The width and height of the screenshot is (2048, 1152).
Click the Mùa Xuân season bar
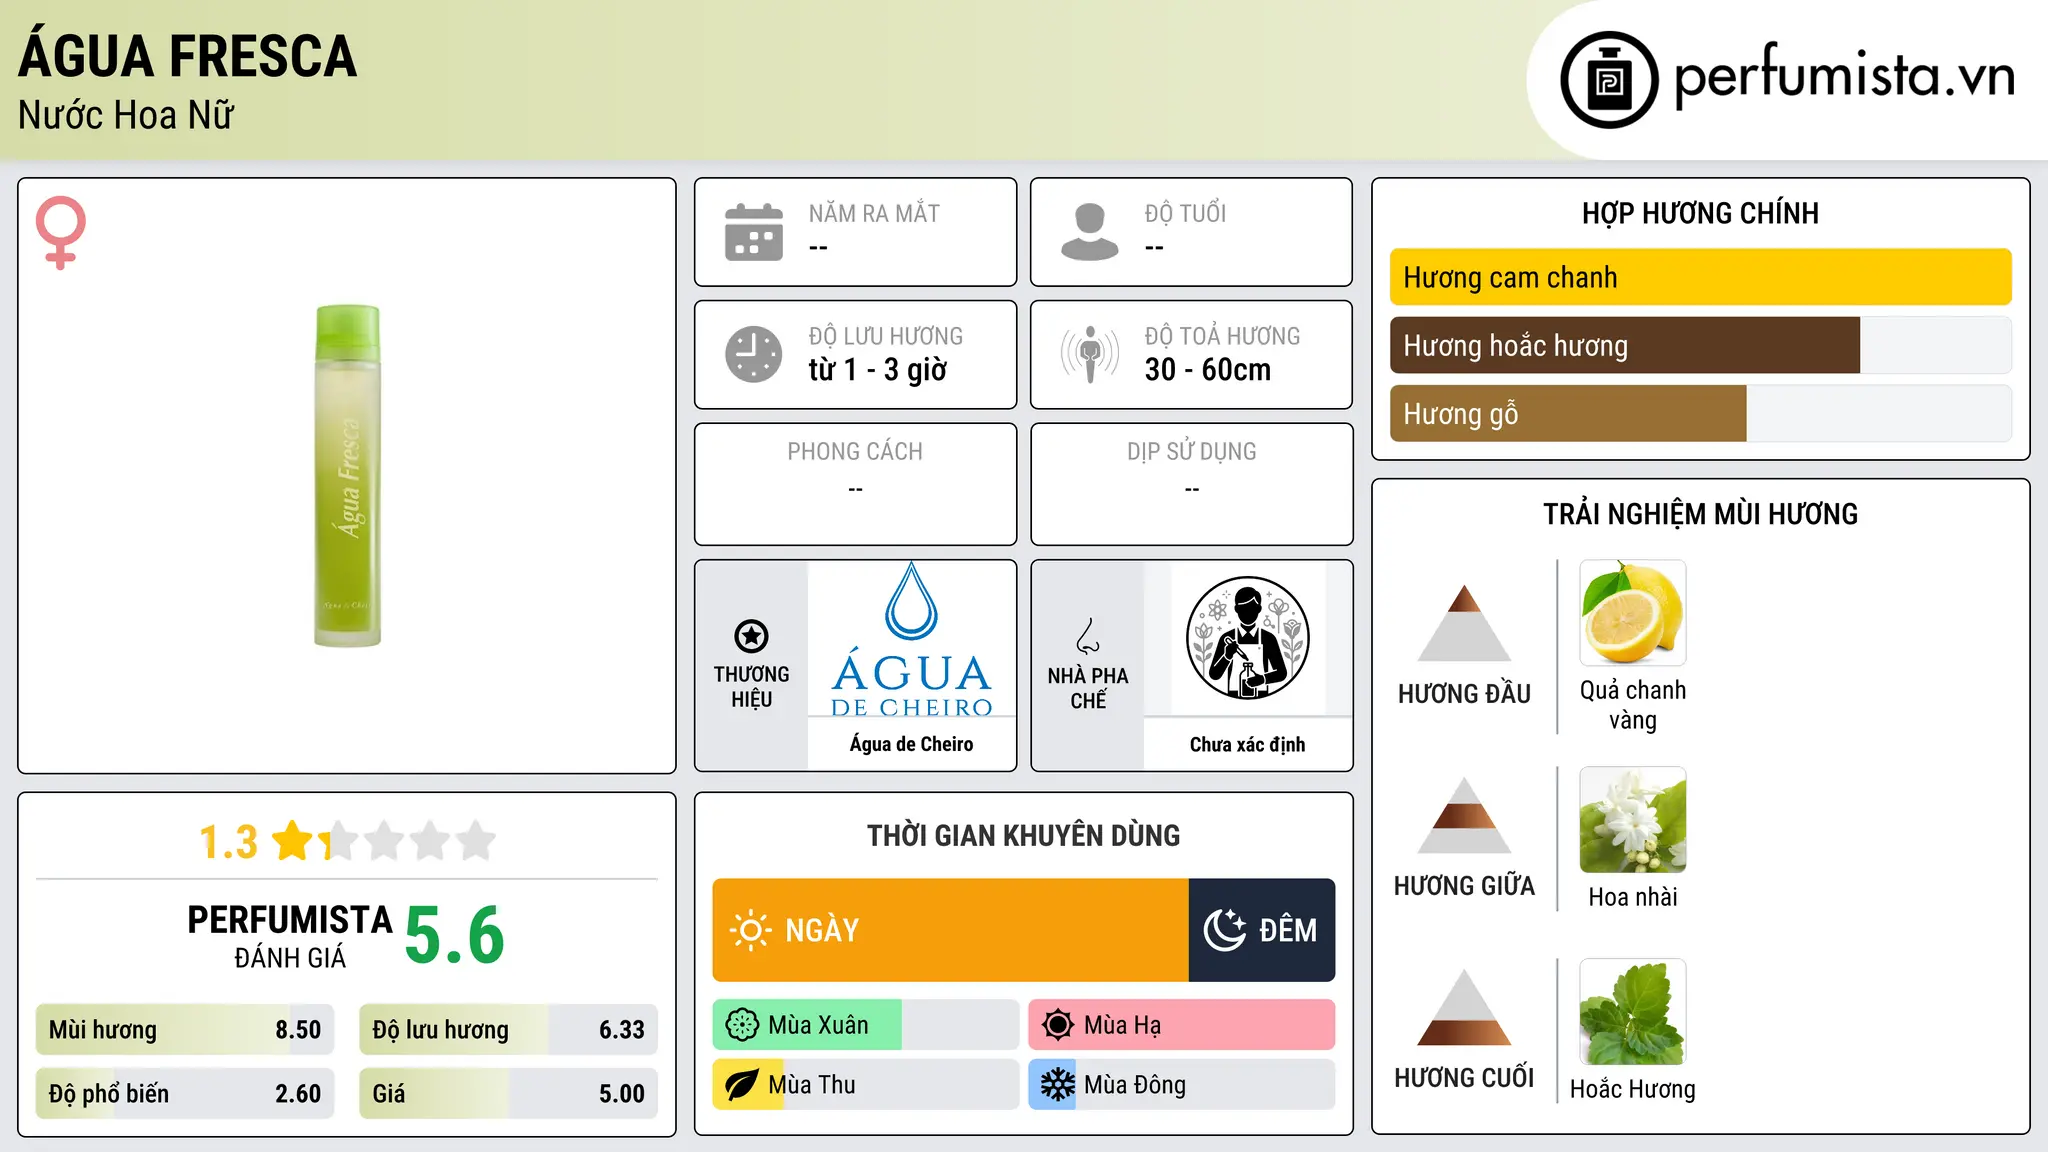[865, 1025]
